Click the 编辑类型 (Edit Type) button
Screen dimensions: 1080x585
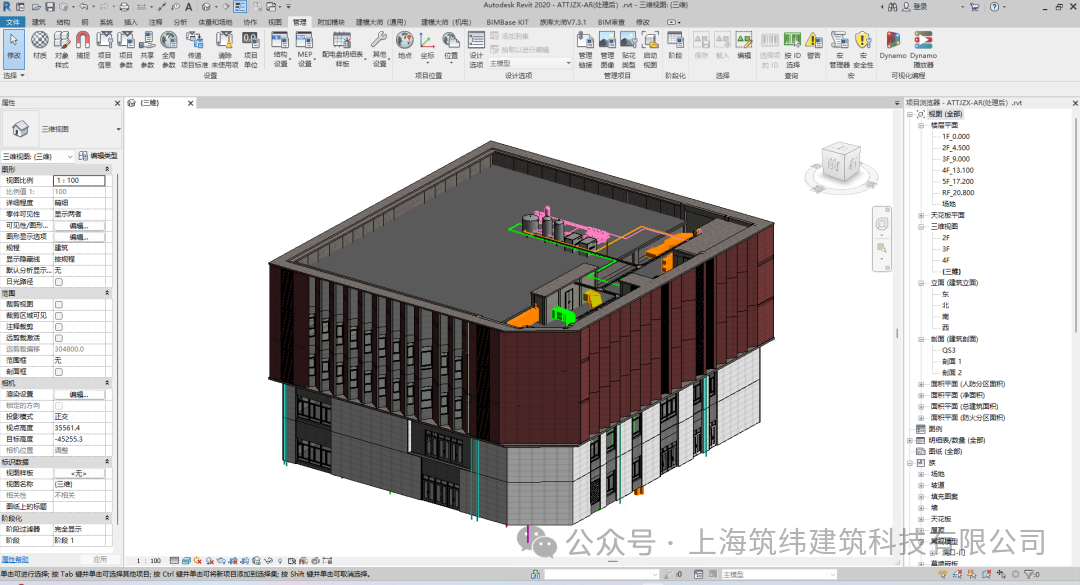(98, 156)
